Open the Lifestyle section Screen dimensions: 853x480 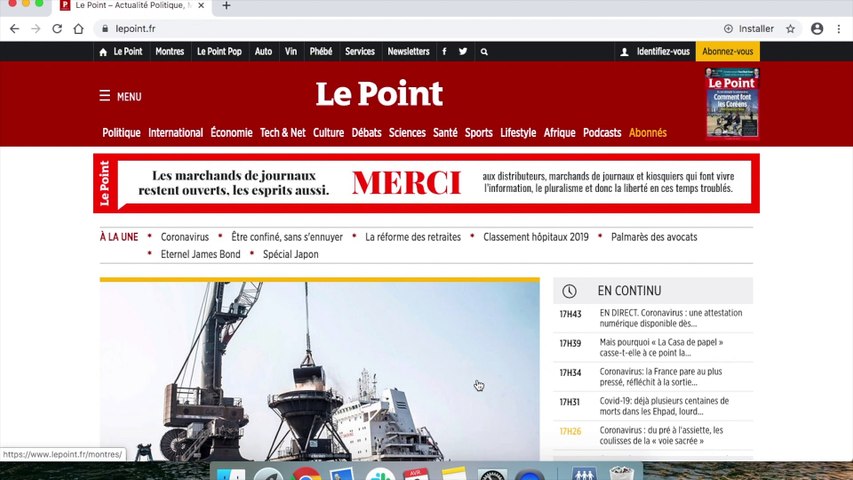(518, 133)
